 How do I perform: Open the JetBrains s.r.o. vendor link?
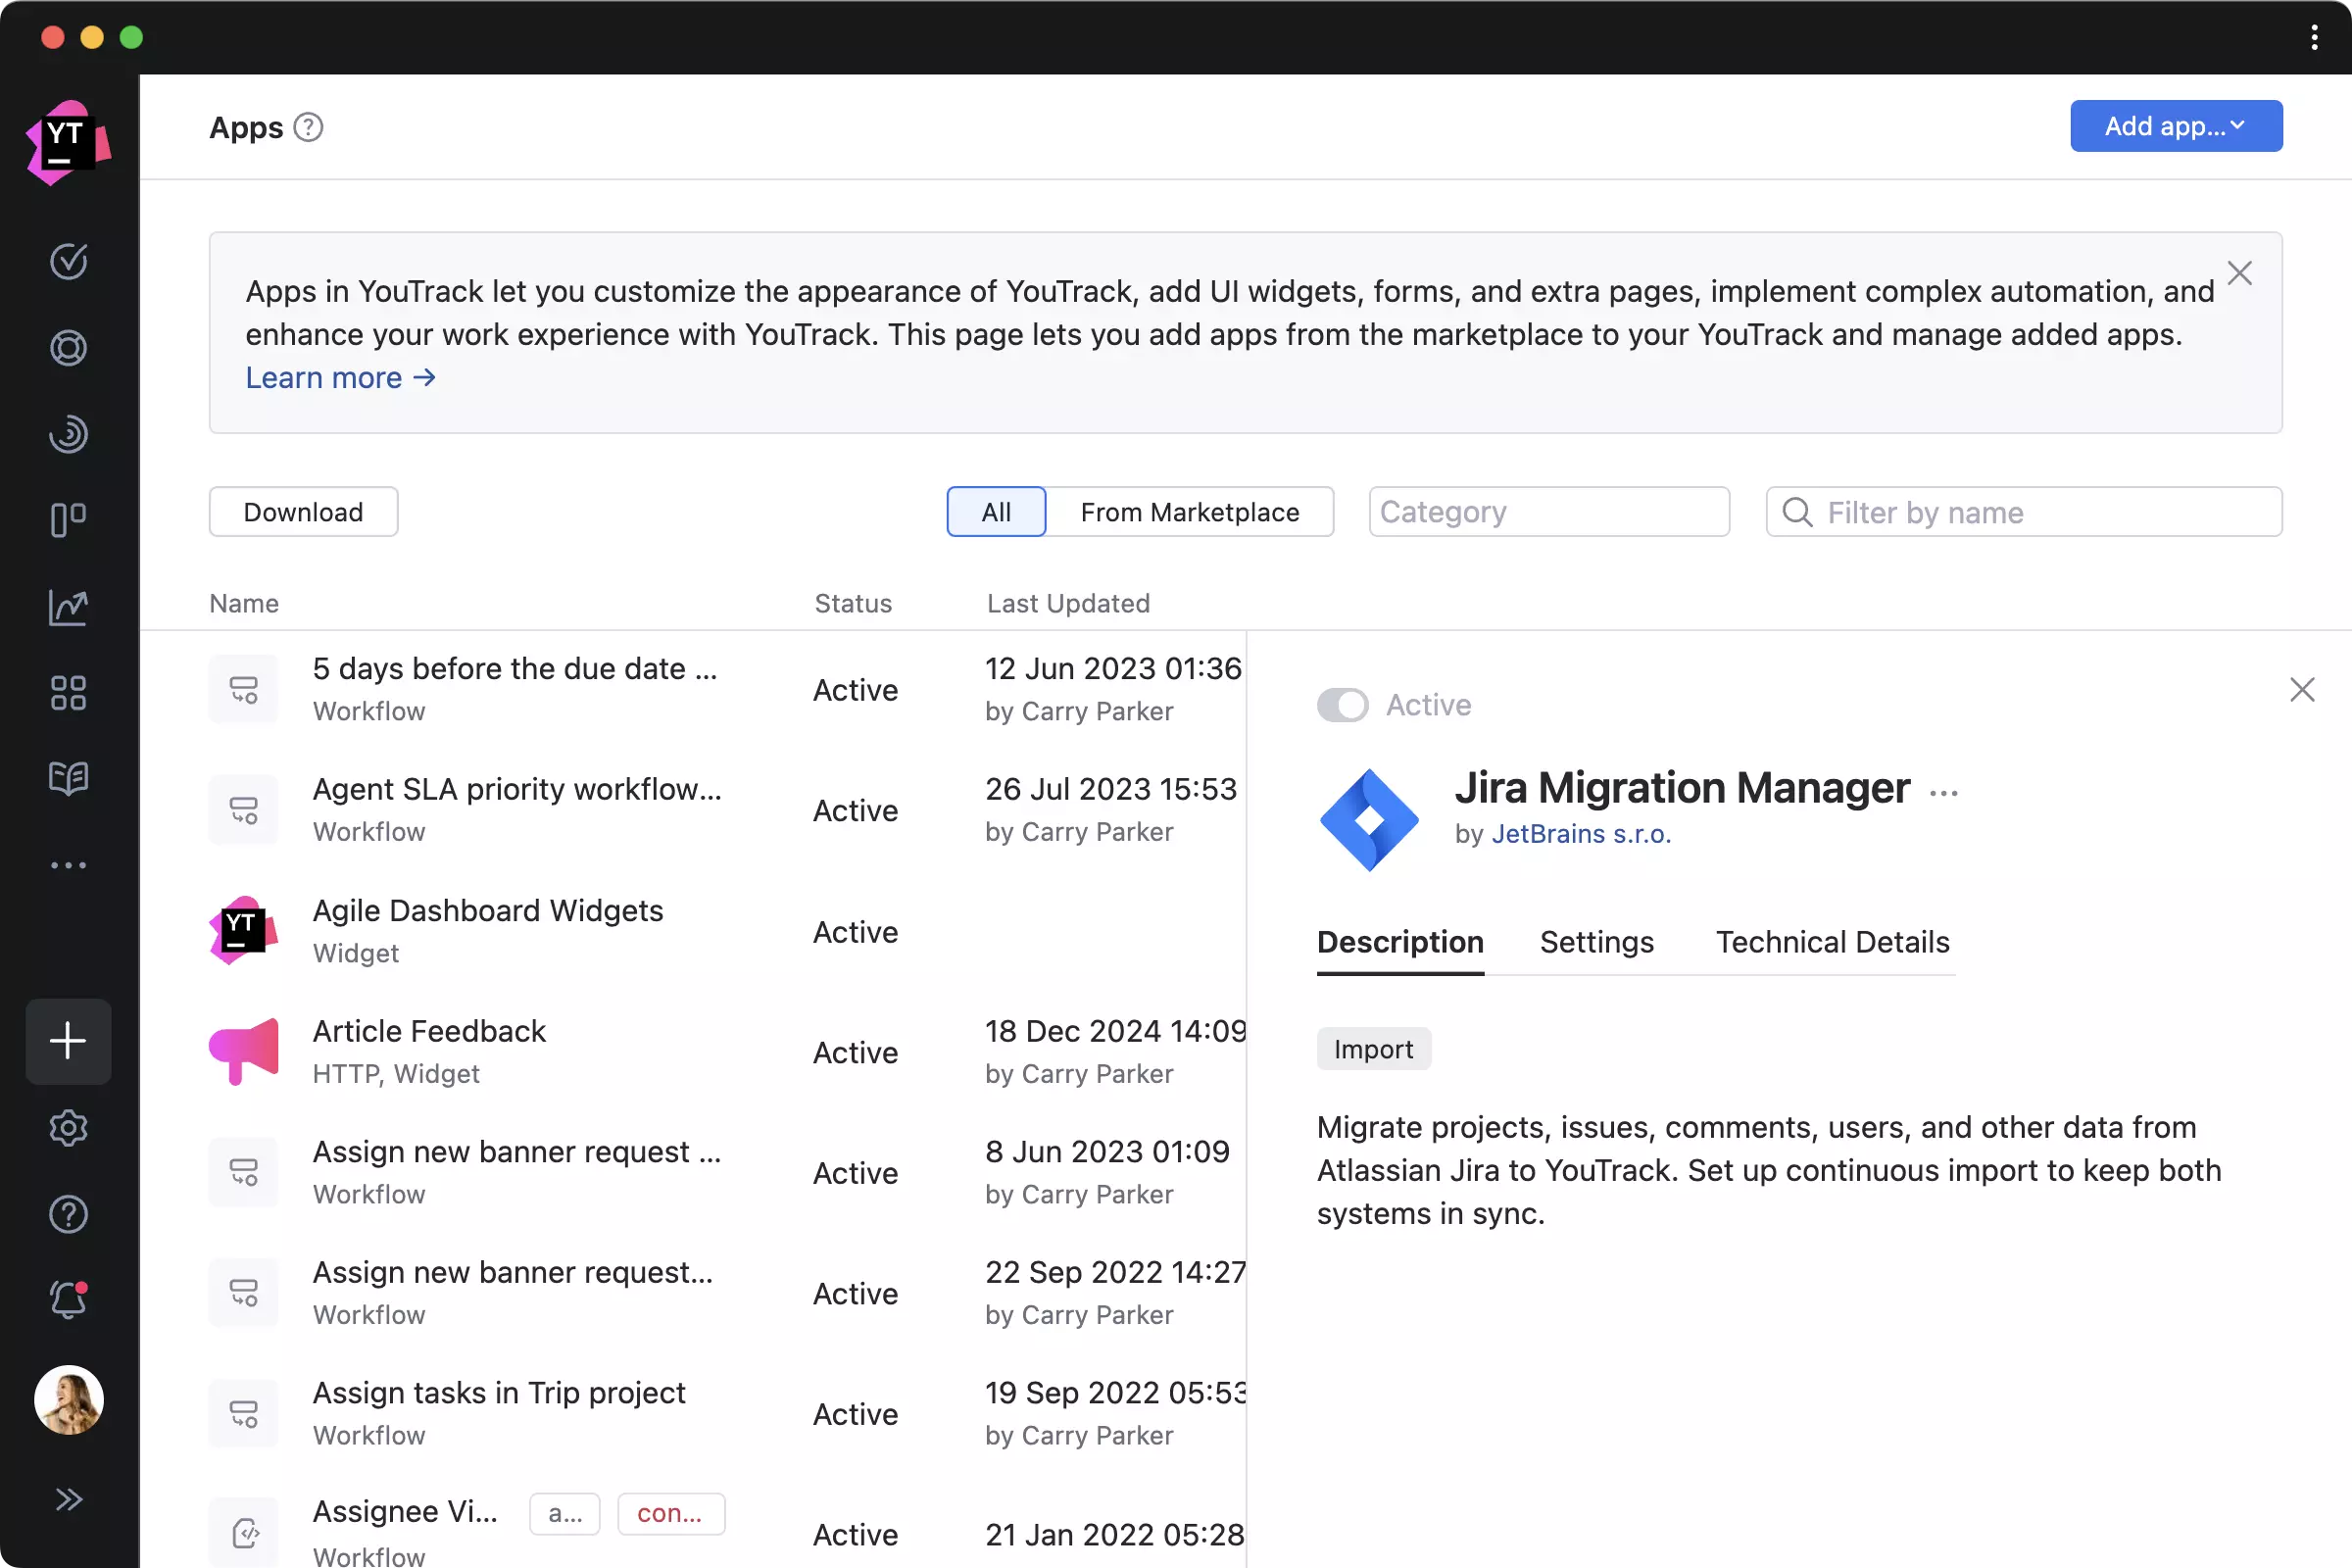1580,834
